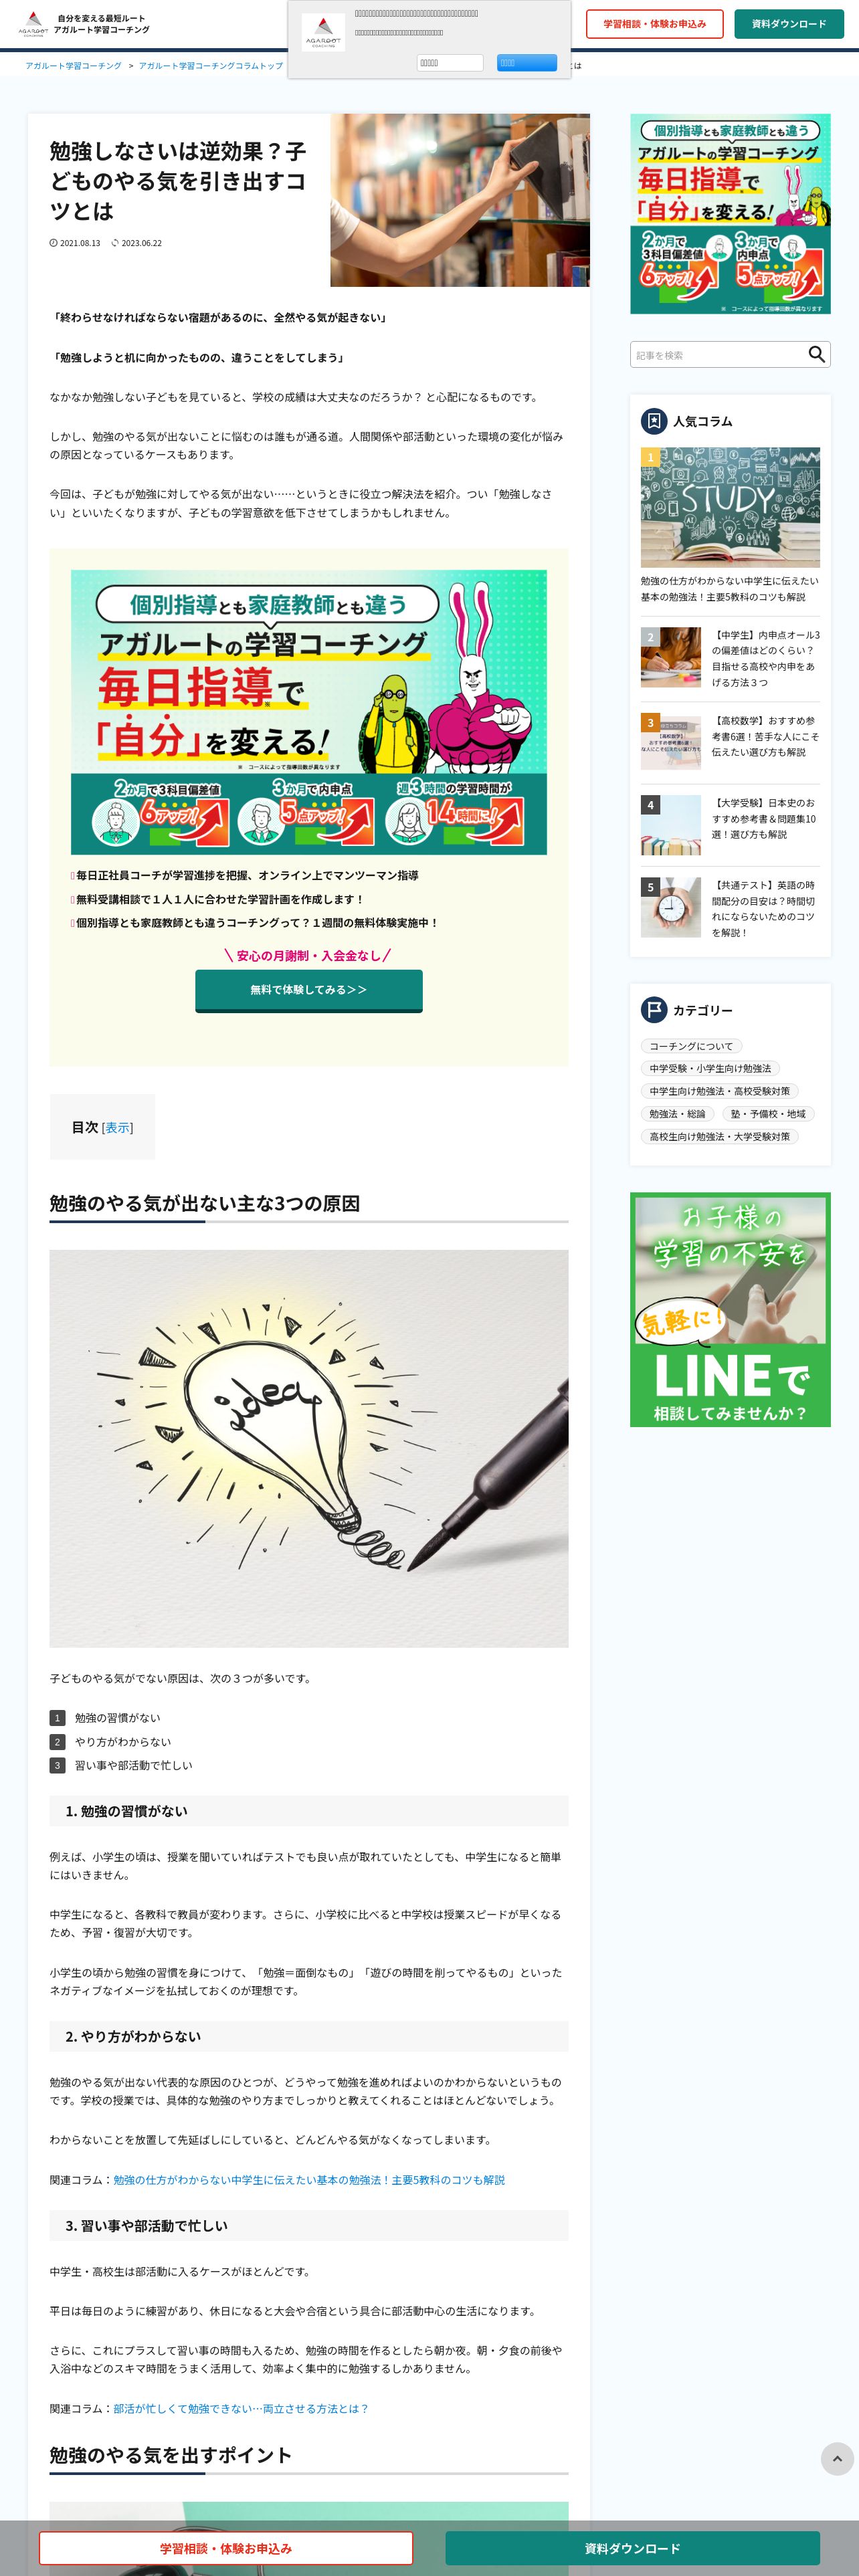
Task: Click the scroll-to-top arrow button
Action: pyautogui.click(x=837, y=2458)
